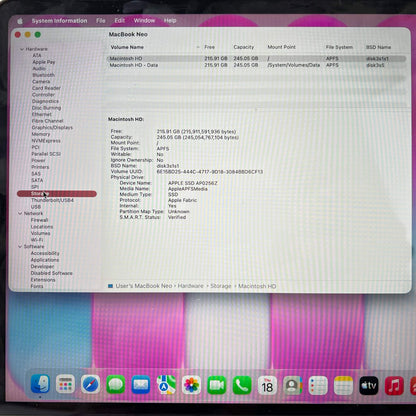Select Bluetooth in the sidebar
Screen dimensions: 416x416
point(43,75)
